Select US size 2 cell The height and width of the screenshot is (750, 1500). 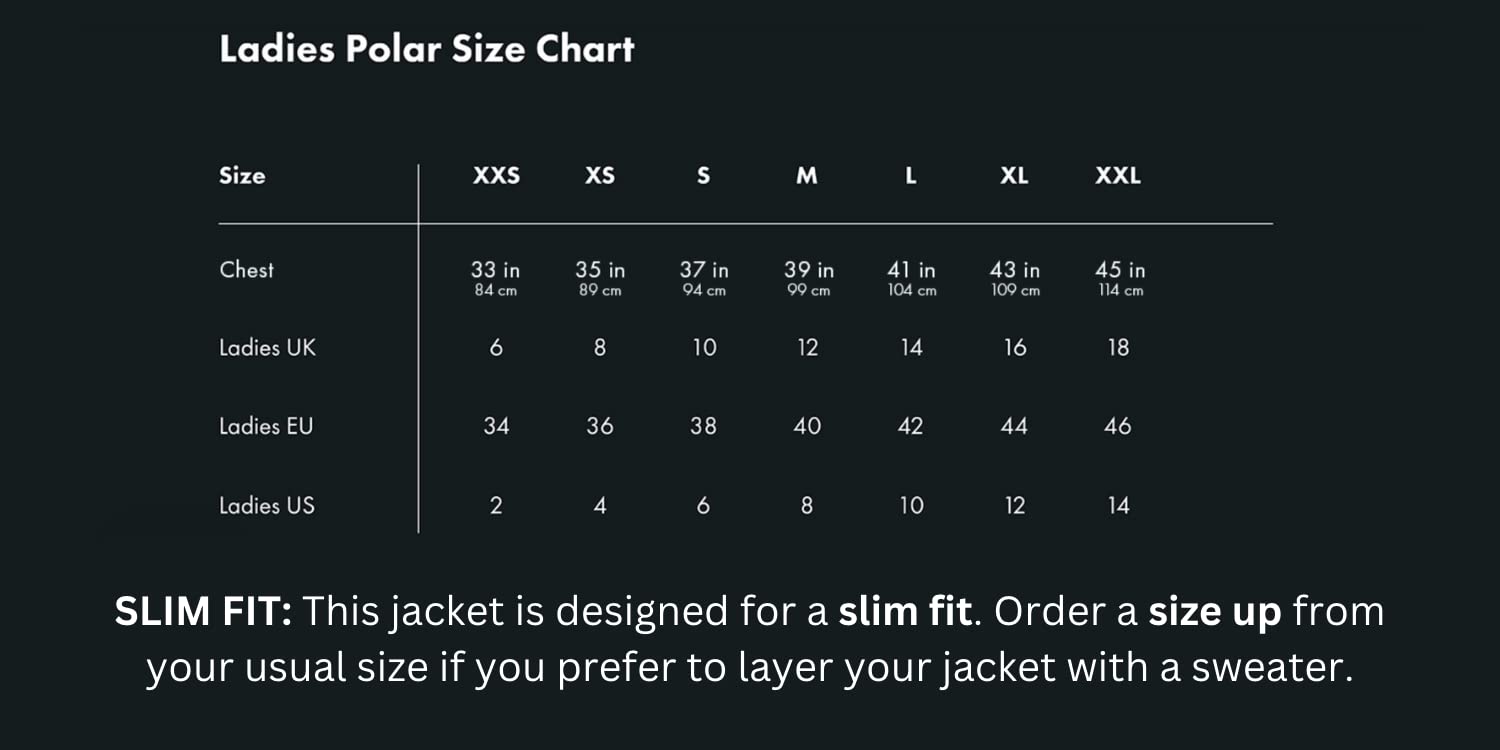(496, 506)
